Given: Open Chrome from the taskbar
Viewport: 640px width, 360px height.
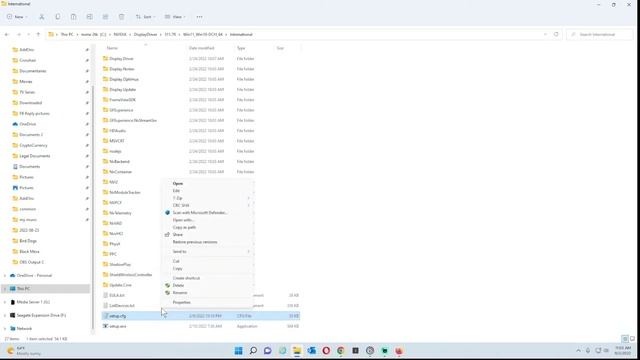Looking at the screenshot, I should pyautogui.click(x=341, y=351).
